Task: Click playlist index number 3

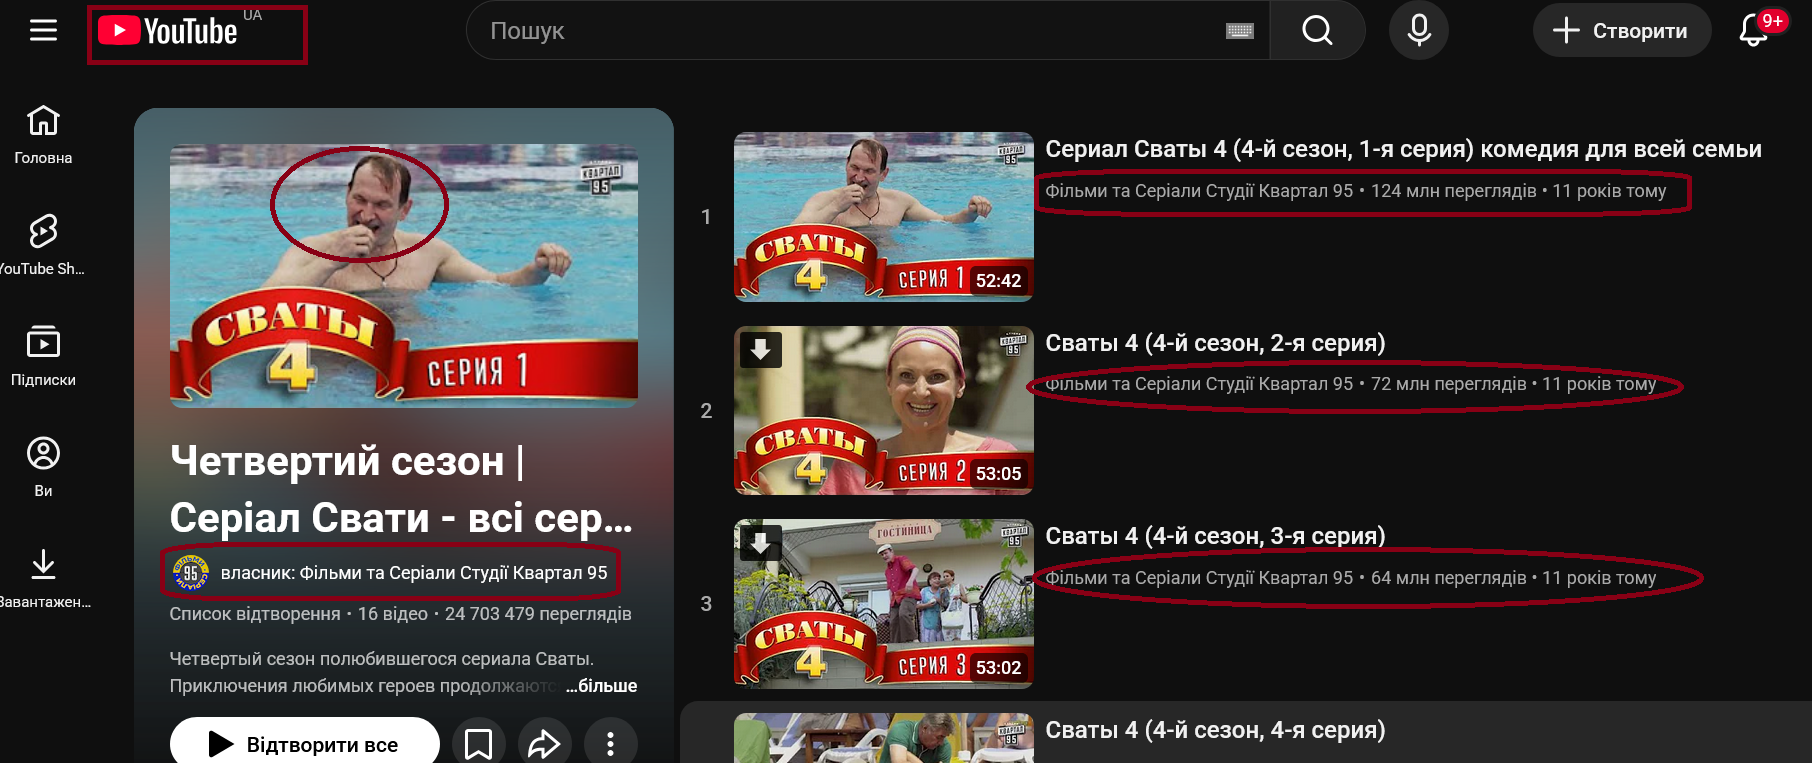Action: [x=706, y=604]
